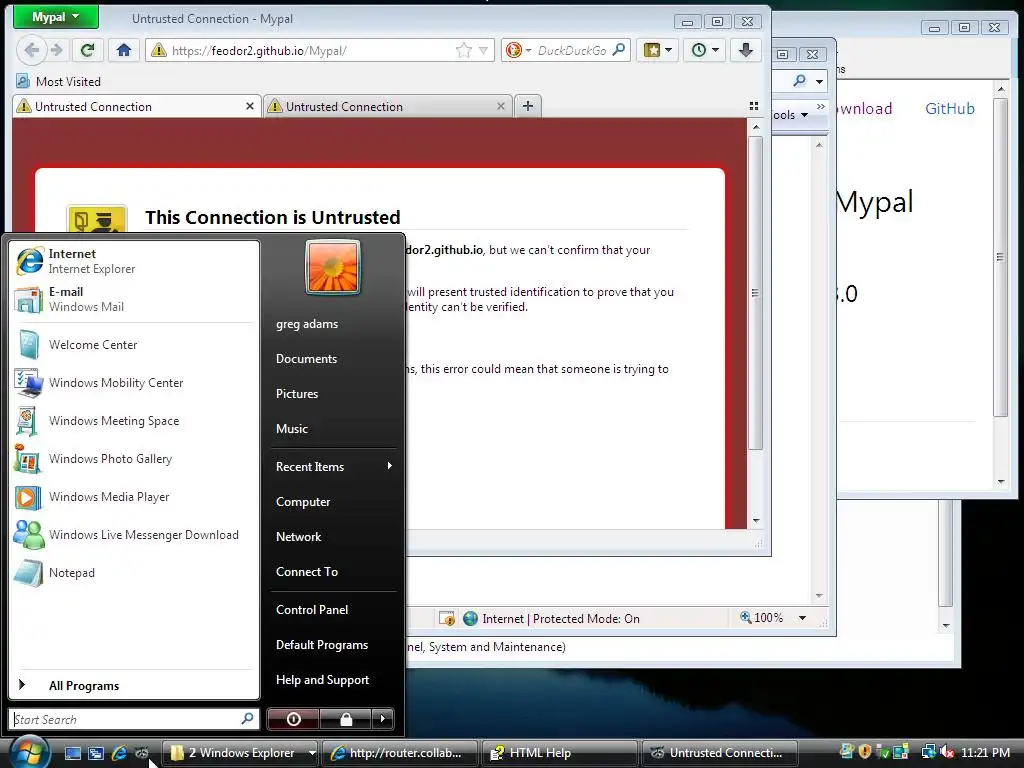Switch to HTML Help taskbar button
1024x768 pixels.
[x=560, y=753]
